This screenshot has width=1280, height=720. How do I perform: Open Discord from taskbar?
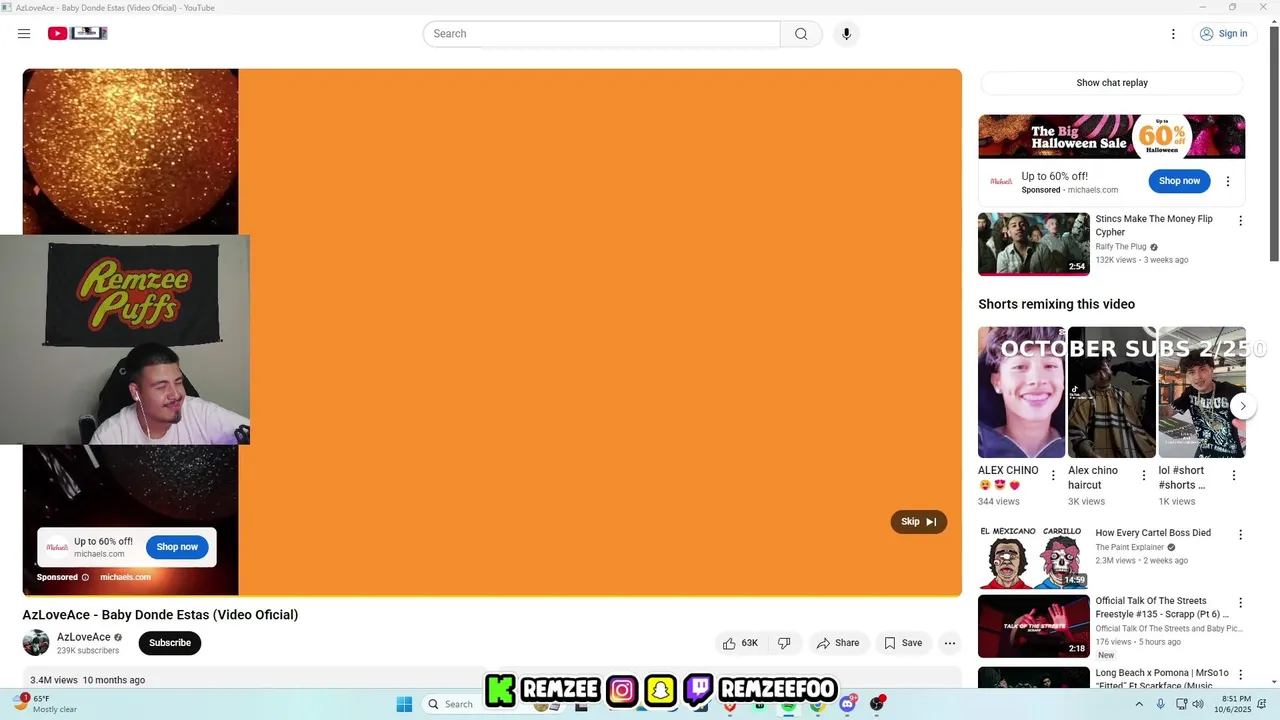coord(848,704)
